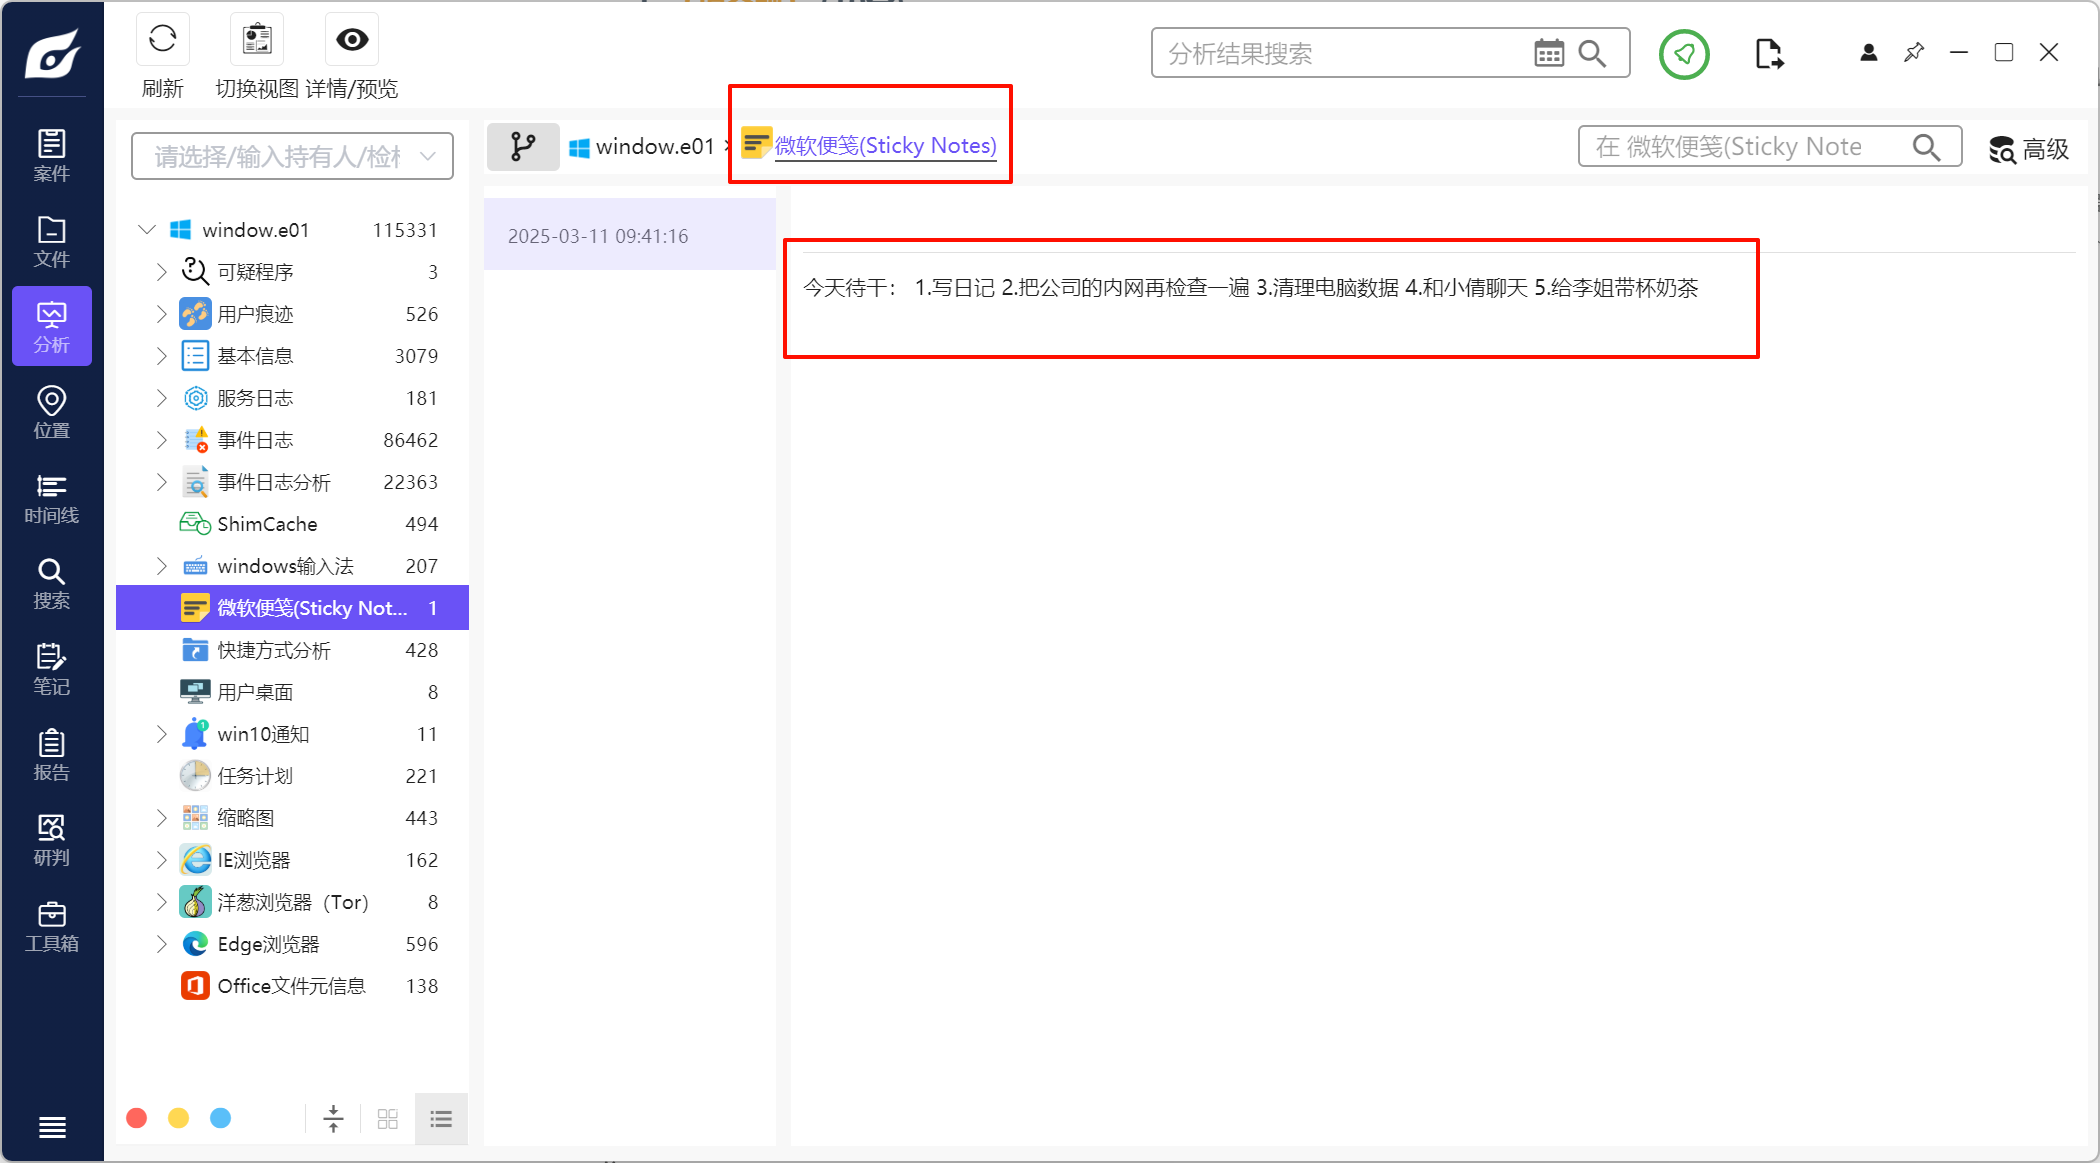
Task: Select 微软便笺(Sticky Notes) tree item
Action: (x=292, y=608)
